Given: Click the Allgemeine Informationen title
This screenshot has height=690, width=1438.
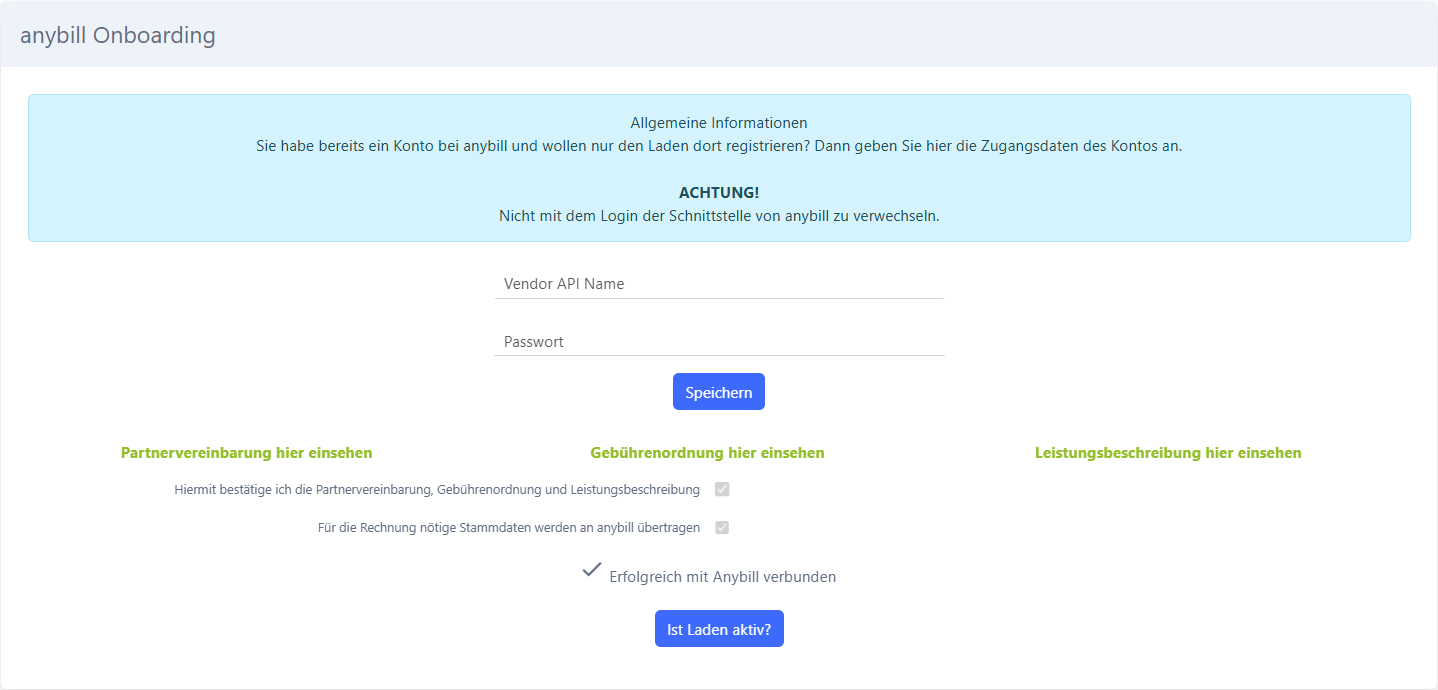Looking at the screenshot, I should (719, 124).
